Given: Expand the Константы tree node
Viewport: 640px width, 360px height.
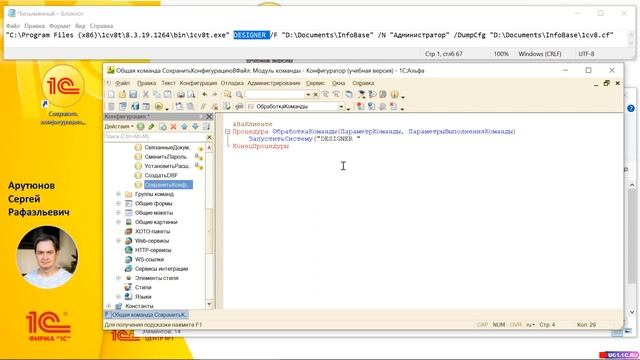Looking at the screenshot, I should coord(109,306).
